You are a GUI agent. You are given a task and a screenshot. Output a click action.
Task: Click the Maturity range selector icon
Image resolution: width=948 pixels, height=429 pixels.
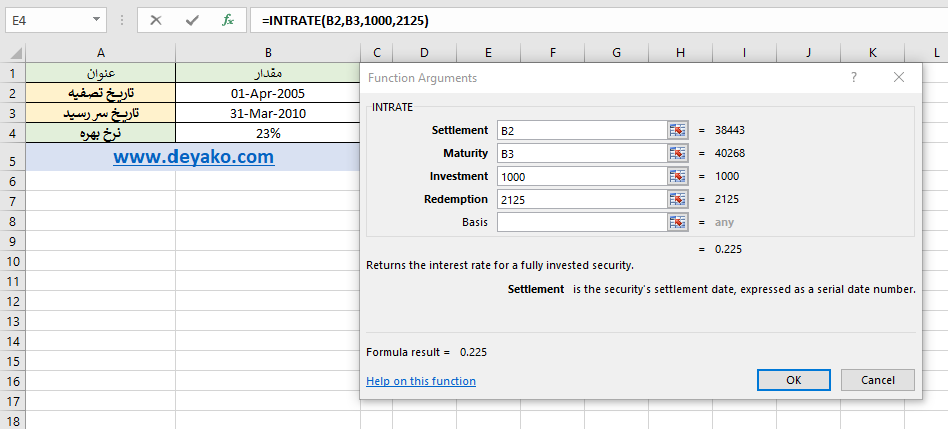pos(678,153)
